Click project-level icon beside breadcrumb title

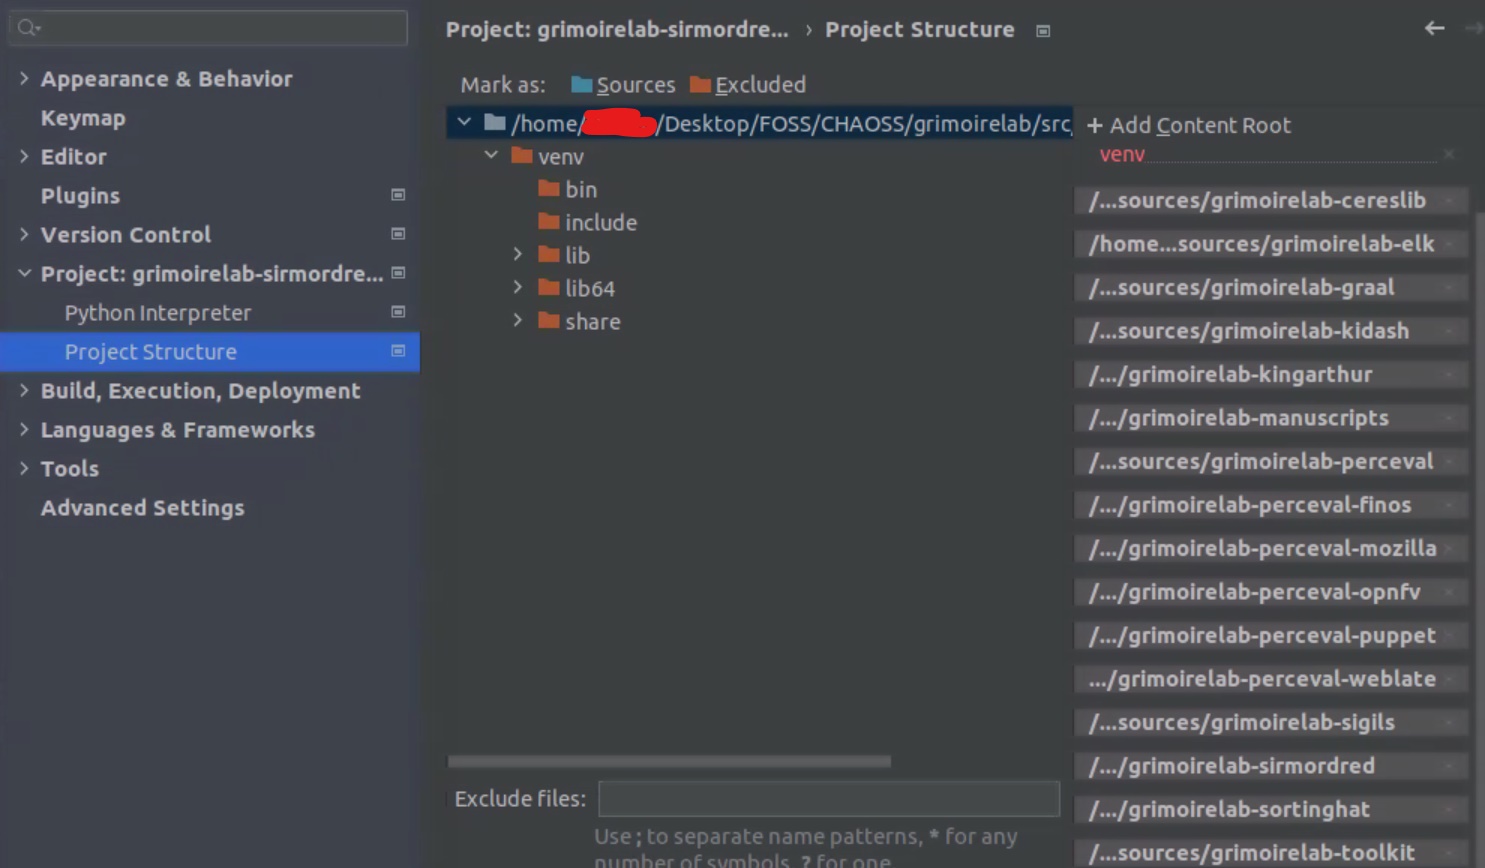[1043, 31]
